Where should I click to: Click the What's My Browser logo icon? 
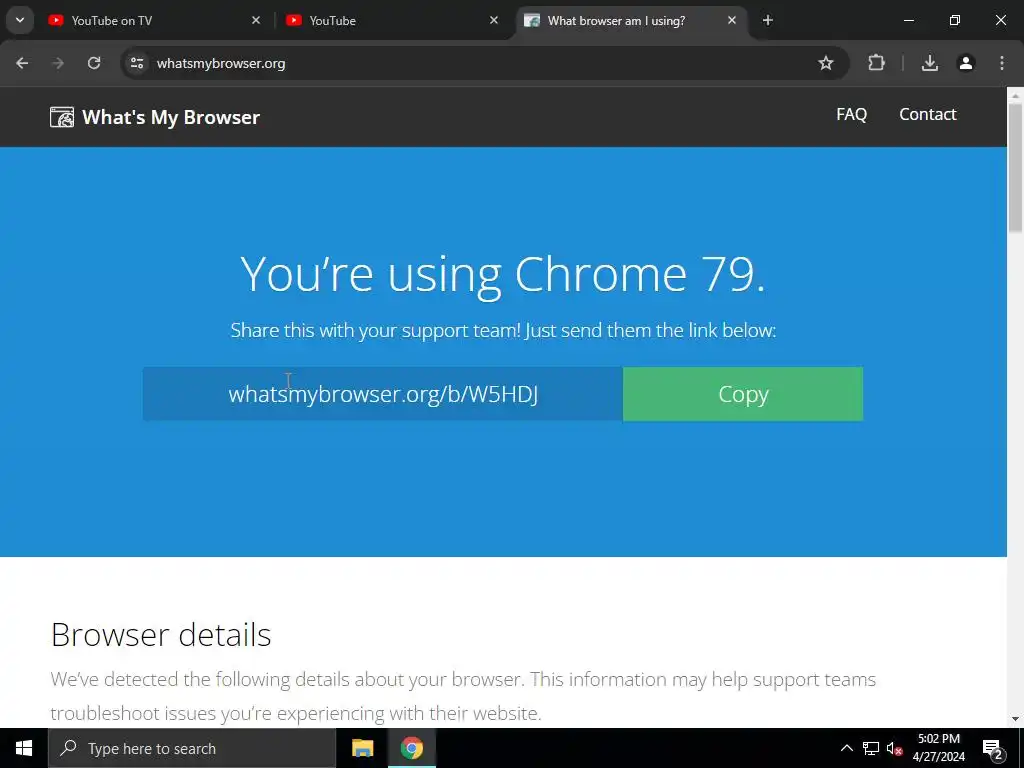click(62, 117)
